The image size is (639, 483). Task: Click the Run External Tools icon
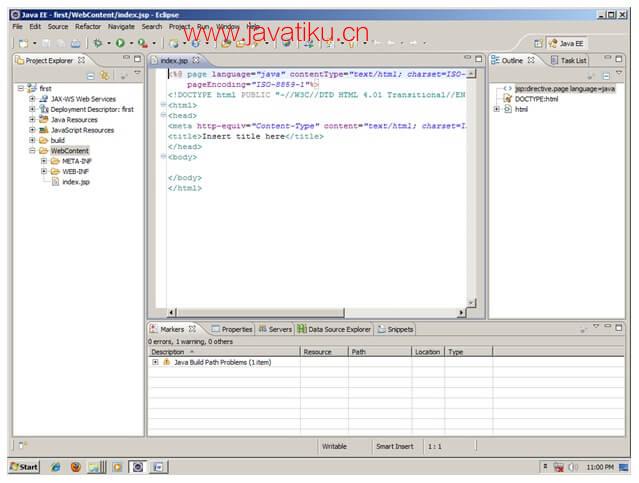pyautogui.click(x=142, y=43)
